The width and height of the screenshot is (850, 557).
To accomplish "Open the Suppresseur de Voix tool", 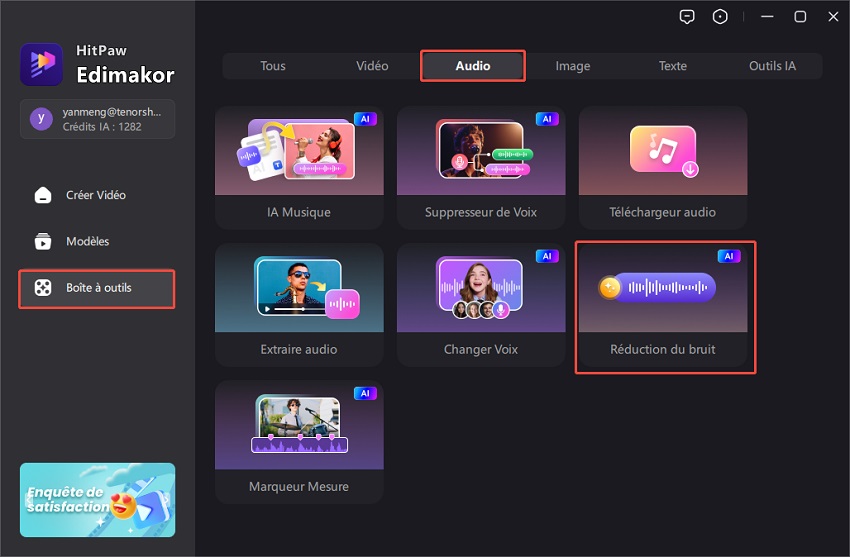I will click(481, 168).
